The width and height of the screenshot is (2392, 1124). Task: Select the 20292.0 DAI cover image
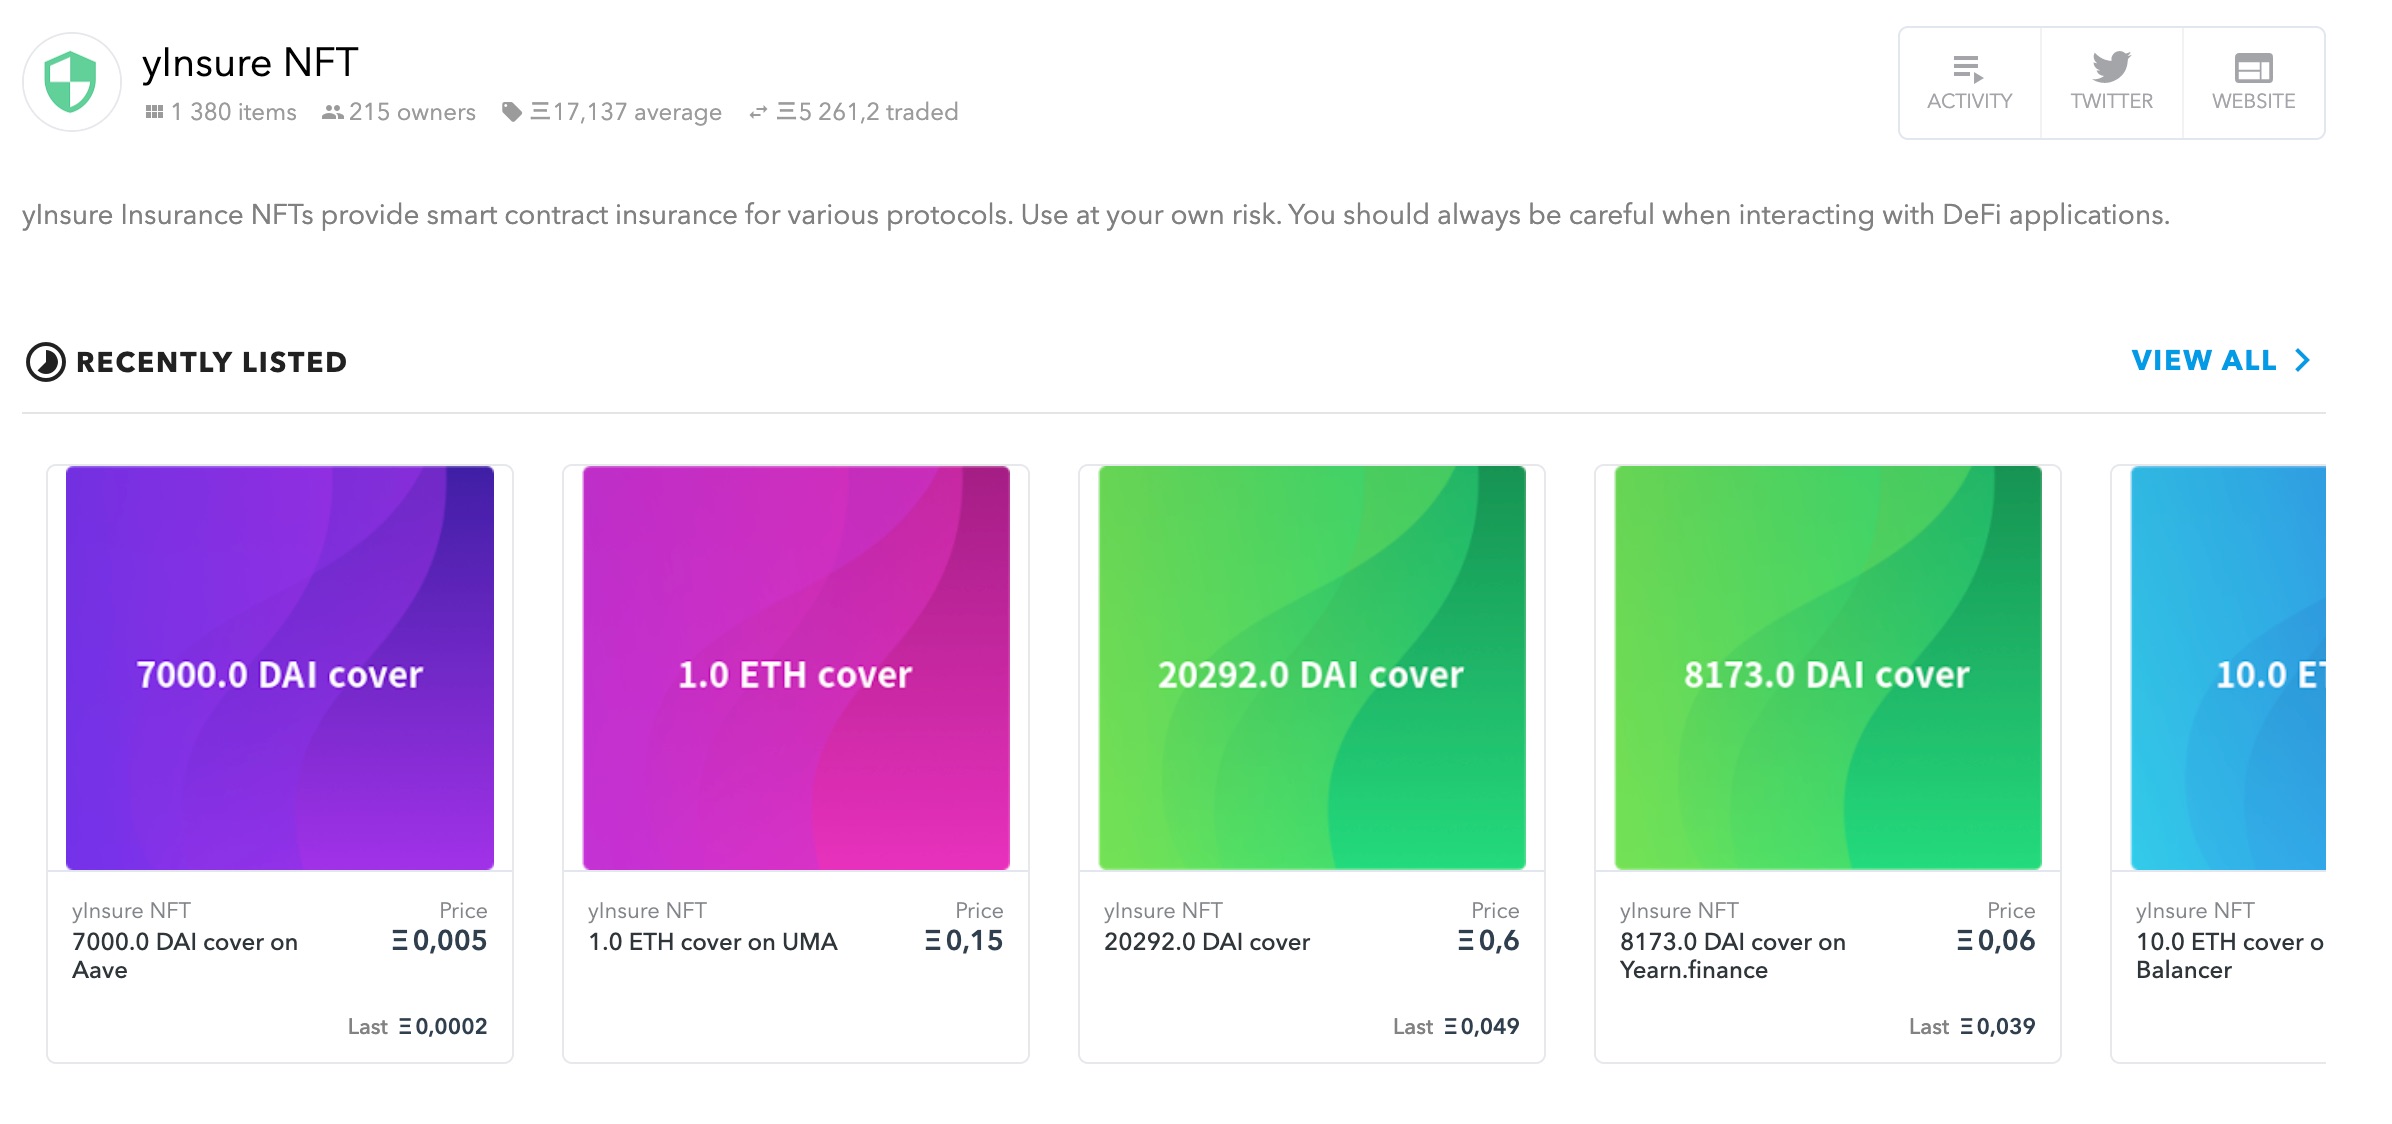pos(1312,668)
